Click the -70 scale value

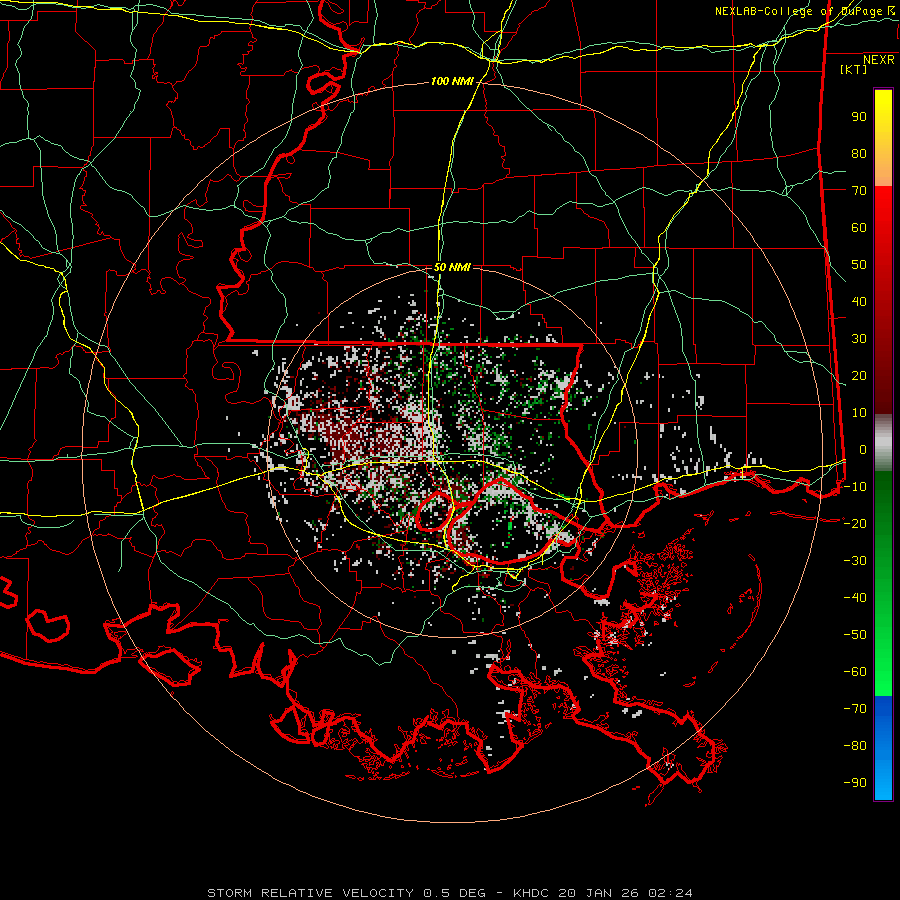[855, 709]
